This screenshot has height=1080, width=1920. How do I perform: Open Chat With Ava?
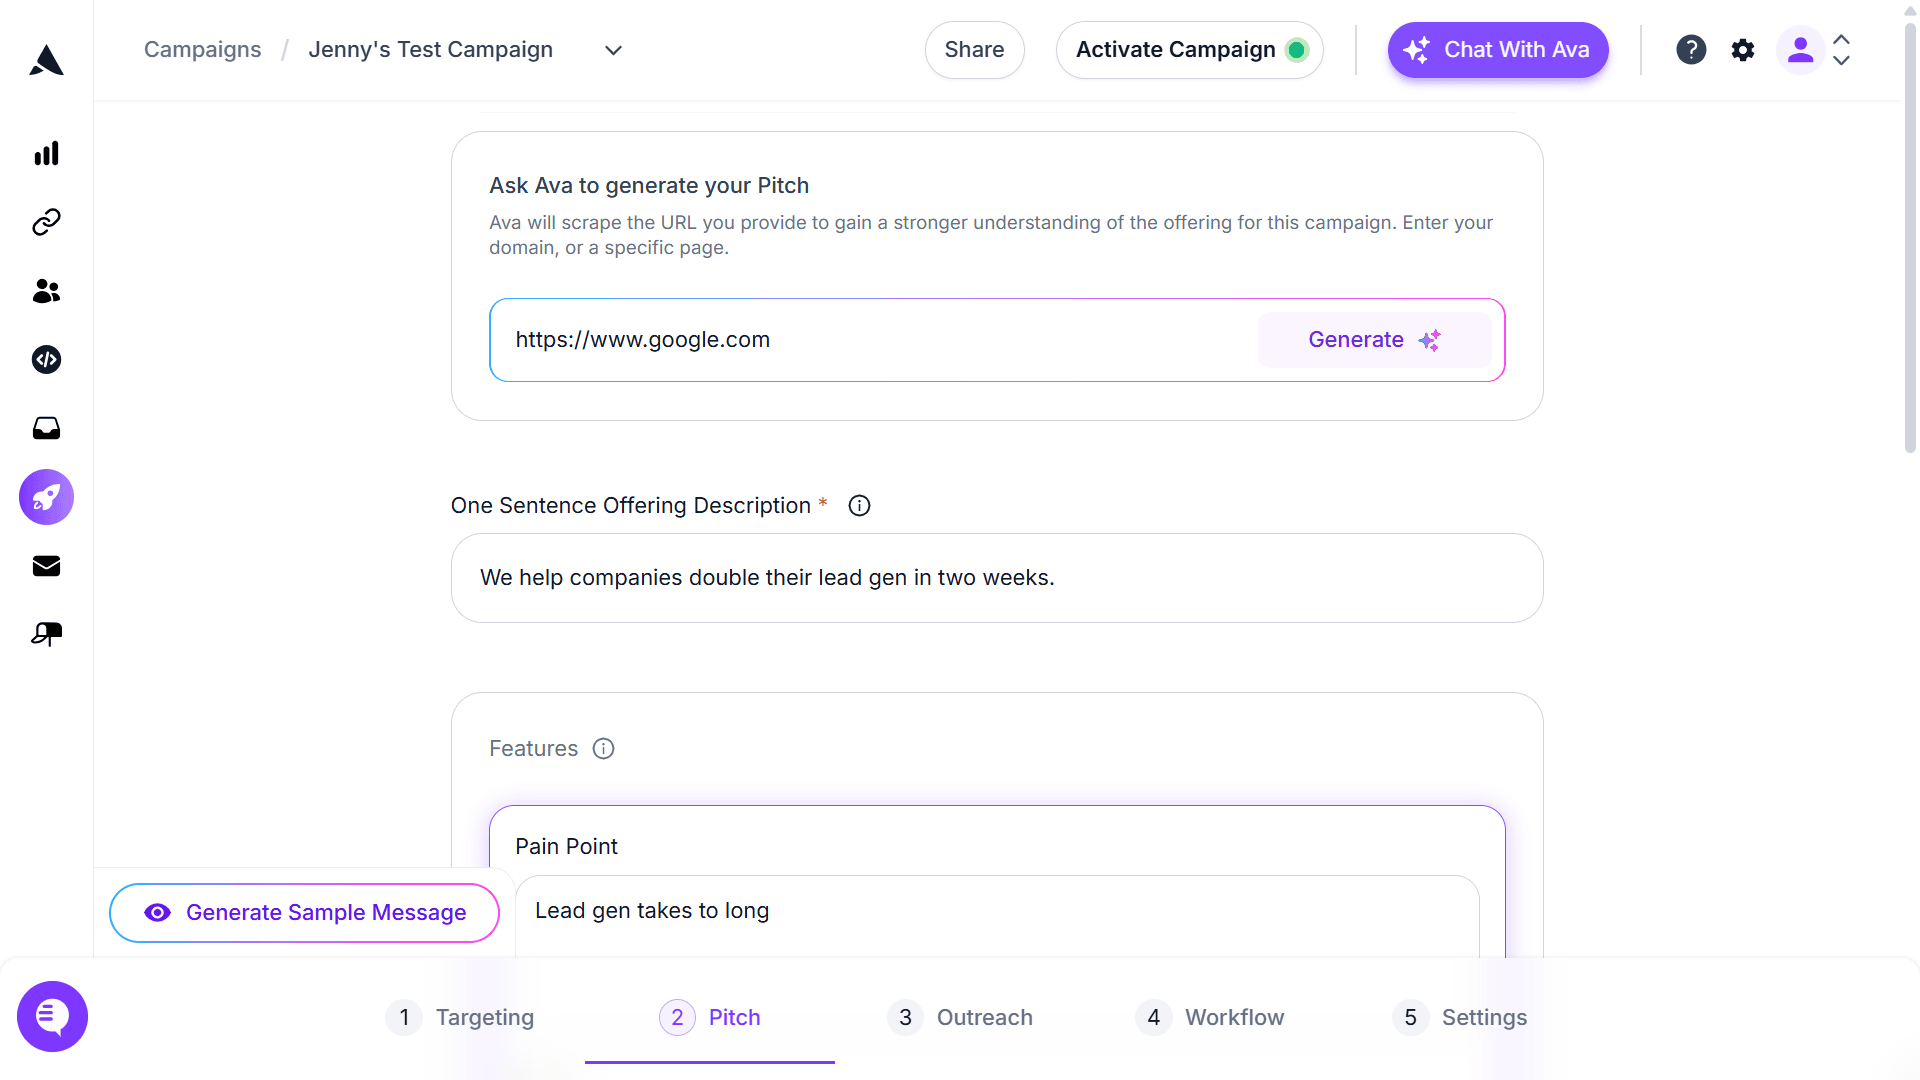(1497, 49)
